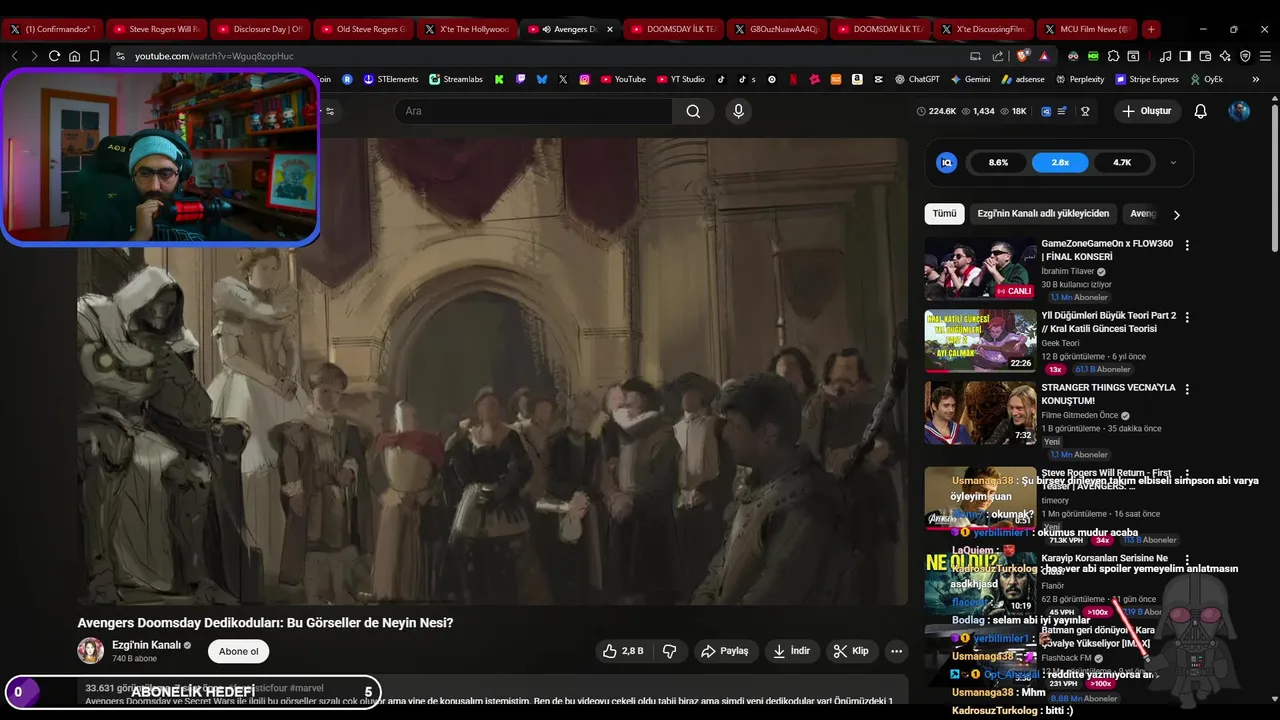The width and height of the screenshot is (1280, 720).
Task: Select the Tümü filter chip
Action: click(x=944, y=214)
